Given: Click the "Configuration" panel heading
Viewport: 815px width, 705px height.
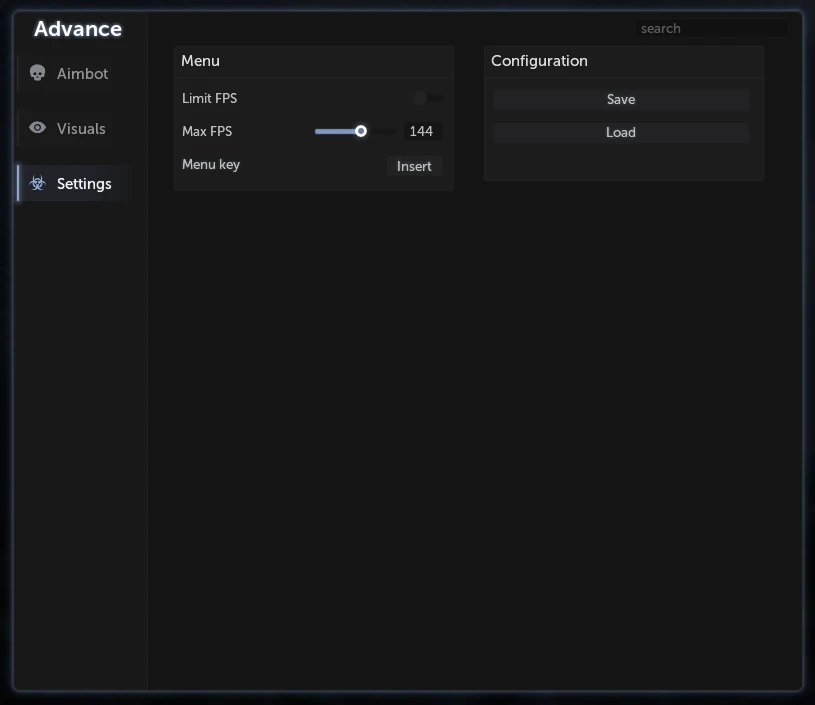Looking at the screenshot, I should [x=540, y=61].
